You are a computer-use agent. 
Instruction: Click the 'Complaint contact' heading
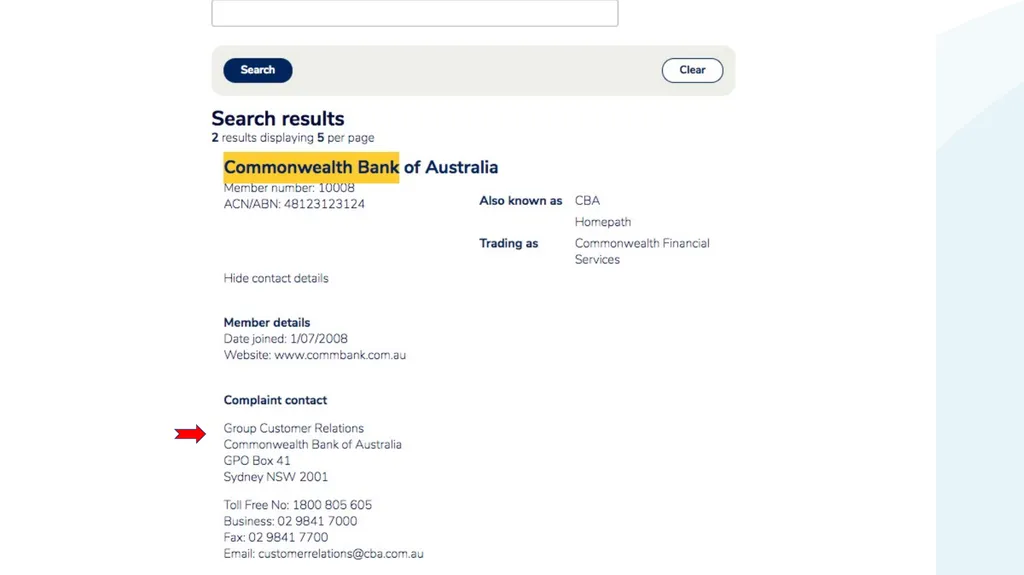pos(275,400)
